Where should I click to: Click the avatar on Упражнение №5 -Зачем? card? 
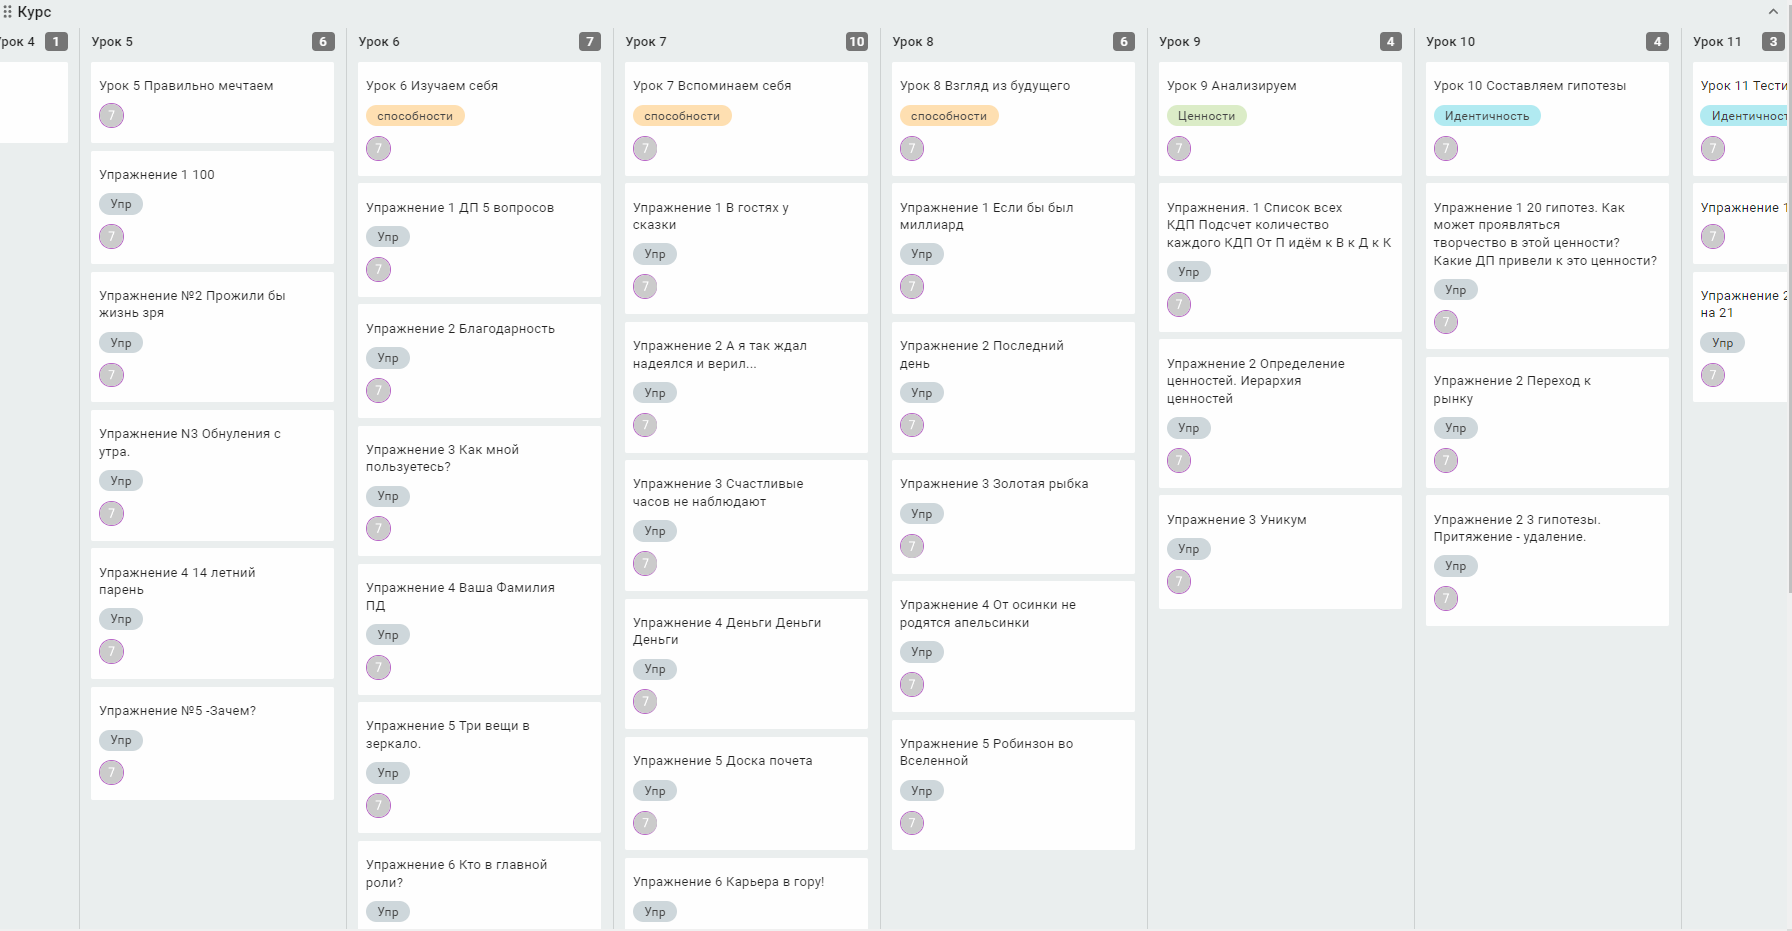[x=112, y=773]
